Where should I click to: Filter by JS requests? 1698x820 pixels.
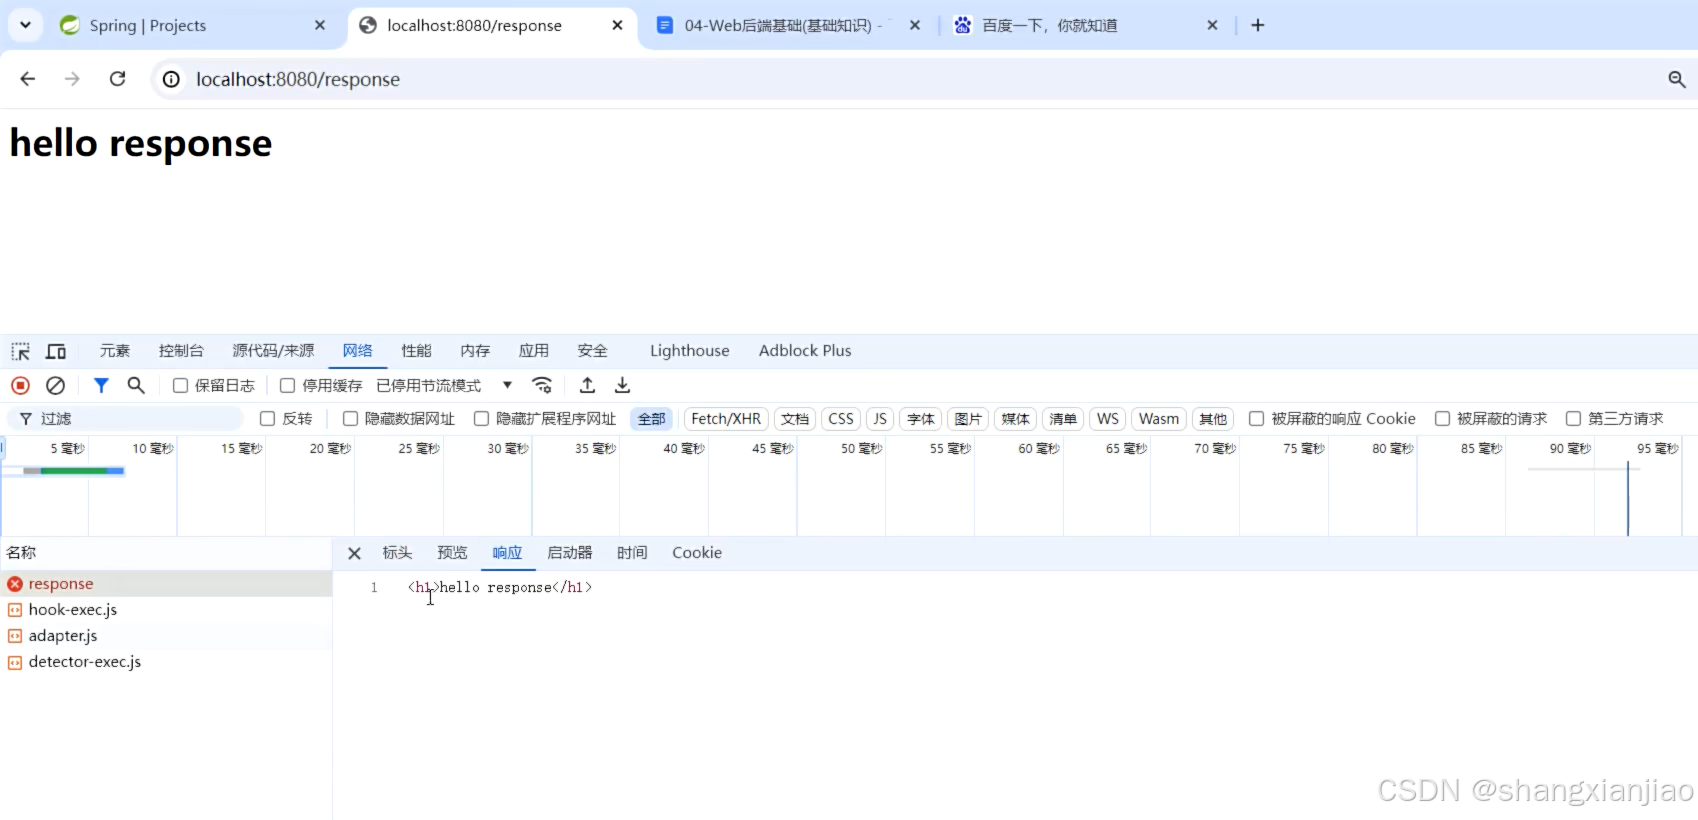coord(880,419)
